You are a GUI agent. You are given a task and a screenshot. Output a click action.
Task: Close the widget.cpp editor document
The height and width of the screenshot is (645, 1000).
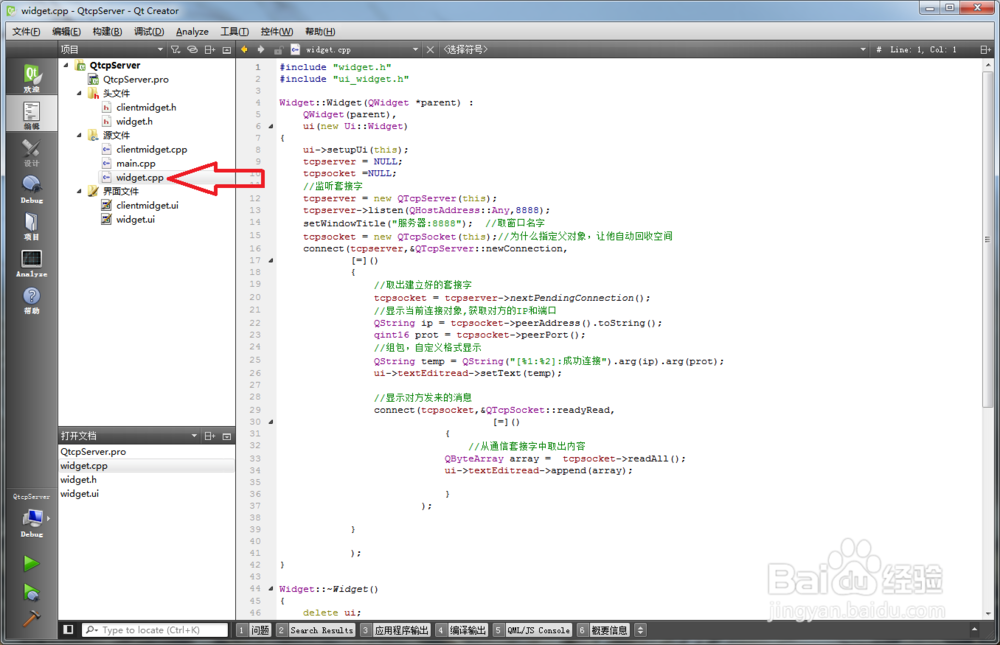point(430,49)
